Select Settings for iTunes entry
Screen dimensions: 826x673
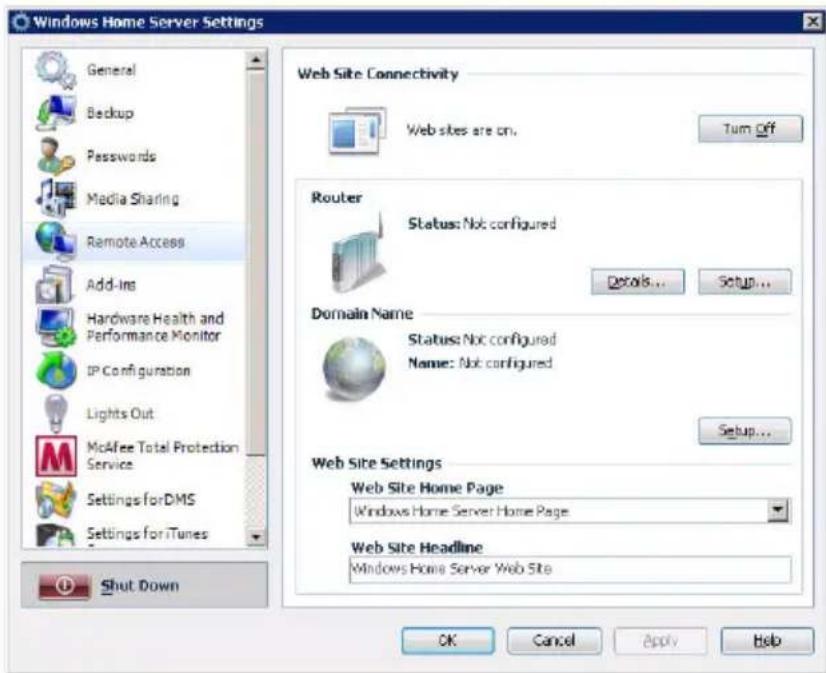(134, 534)
